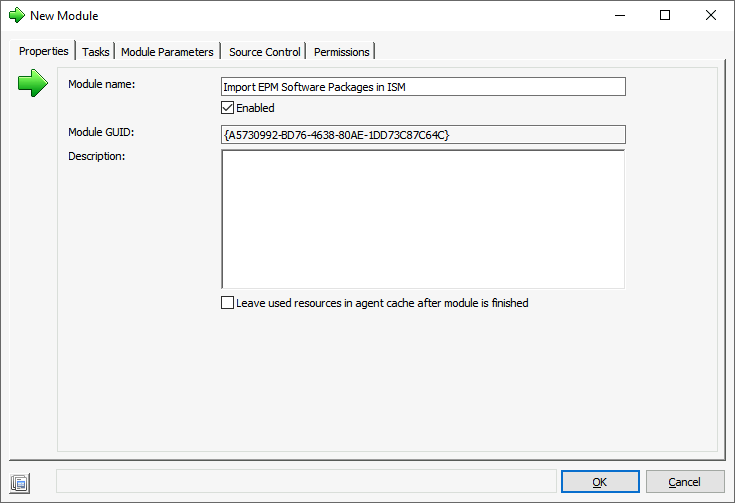Click the Module GUID: label
735x504 pixels.
coord(101,132)
